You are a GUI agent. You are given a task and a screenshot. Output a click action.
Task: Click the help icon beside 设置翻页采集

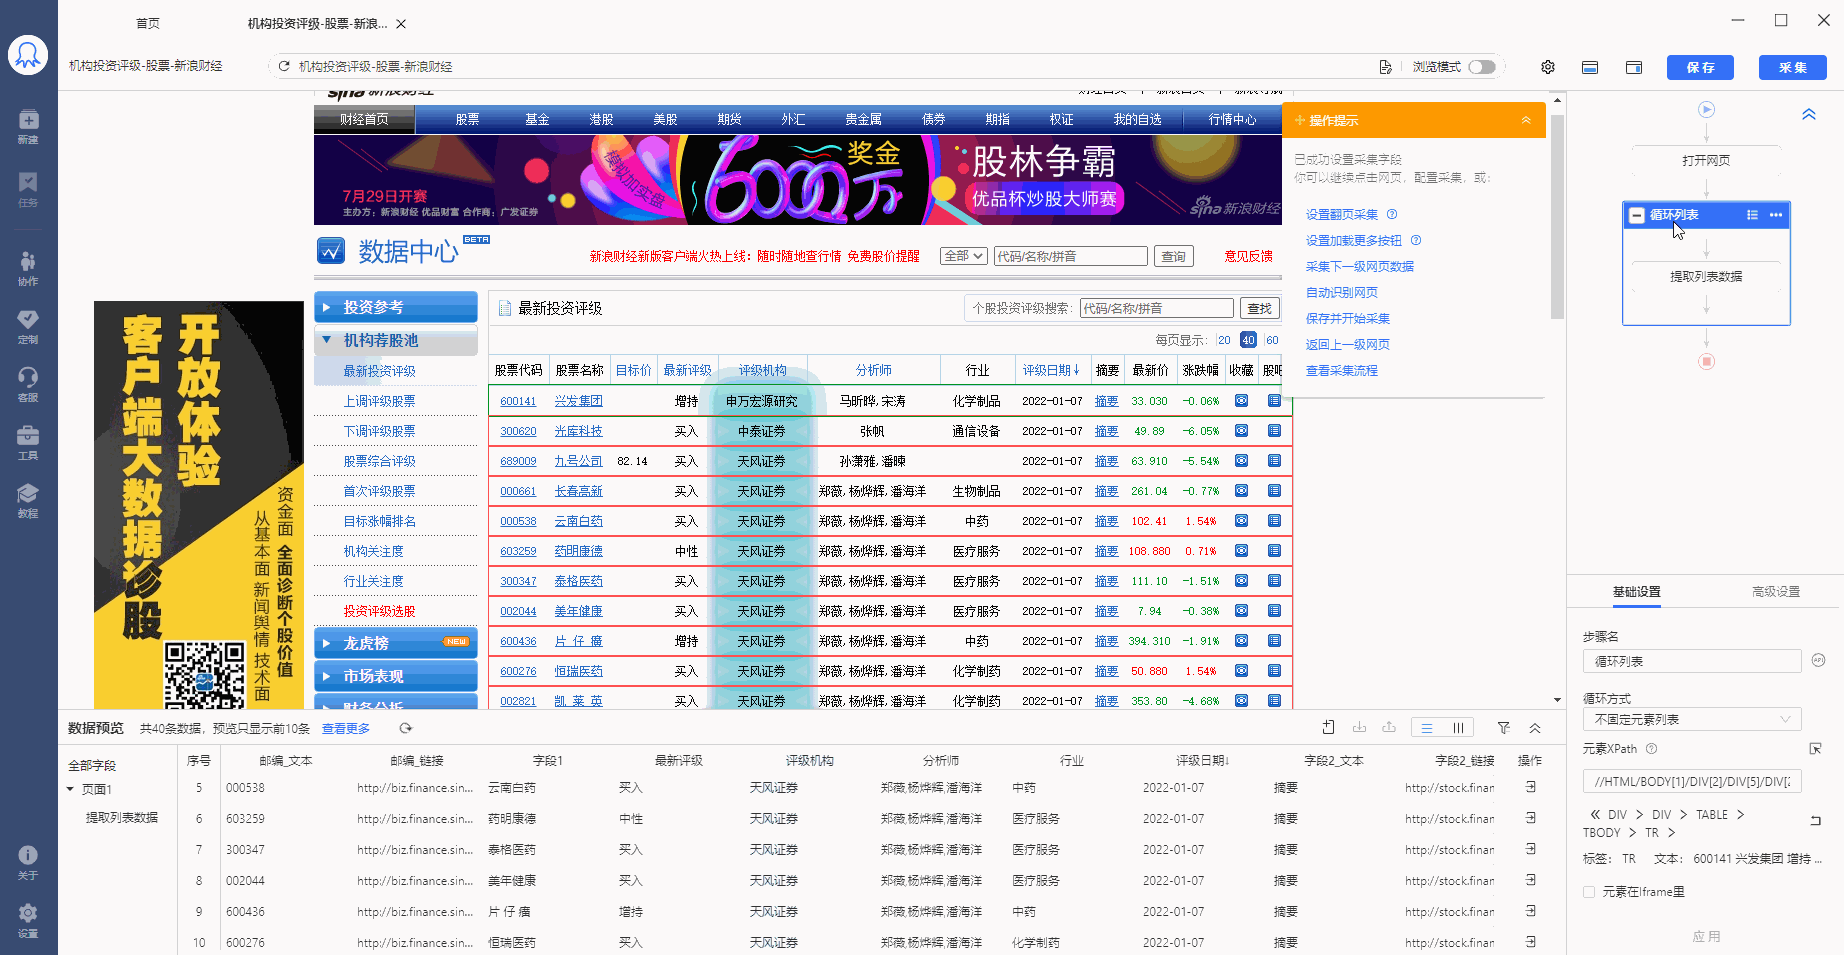click(x=1392, y=214)
